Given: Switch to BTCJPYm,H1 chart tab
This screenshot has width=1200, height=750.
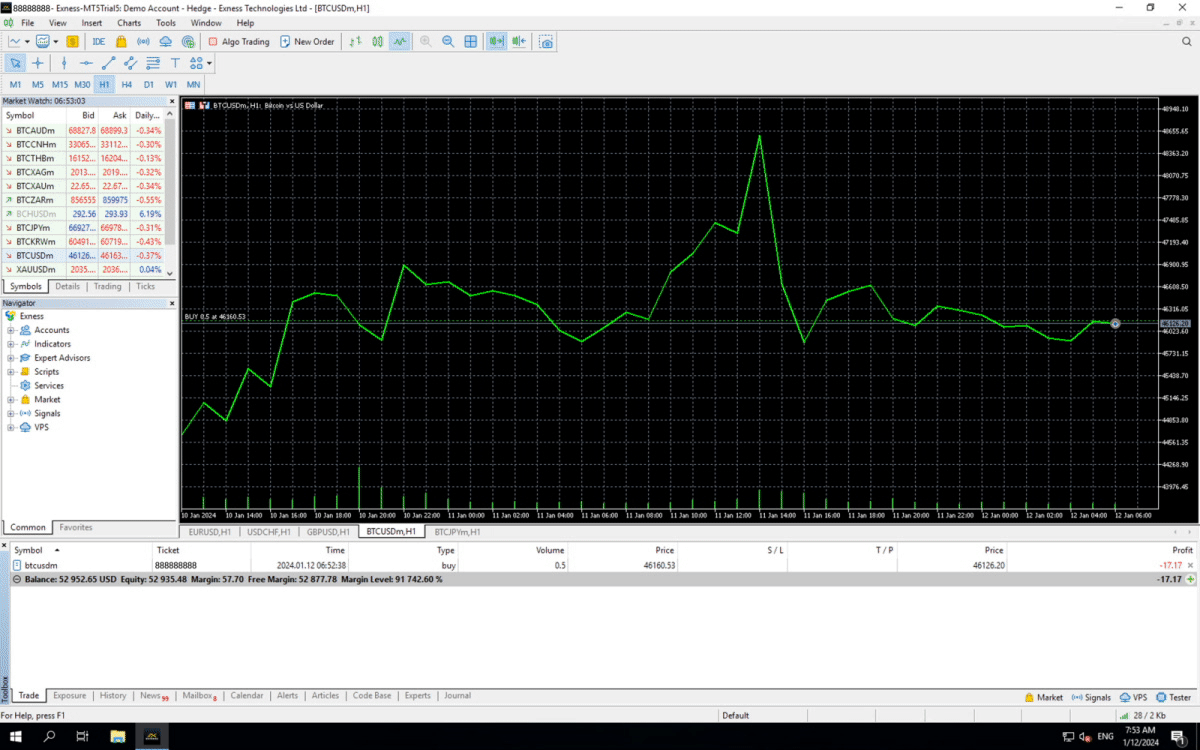Looking at the screenshot, I should click(458, 532).
